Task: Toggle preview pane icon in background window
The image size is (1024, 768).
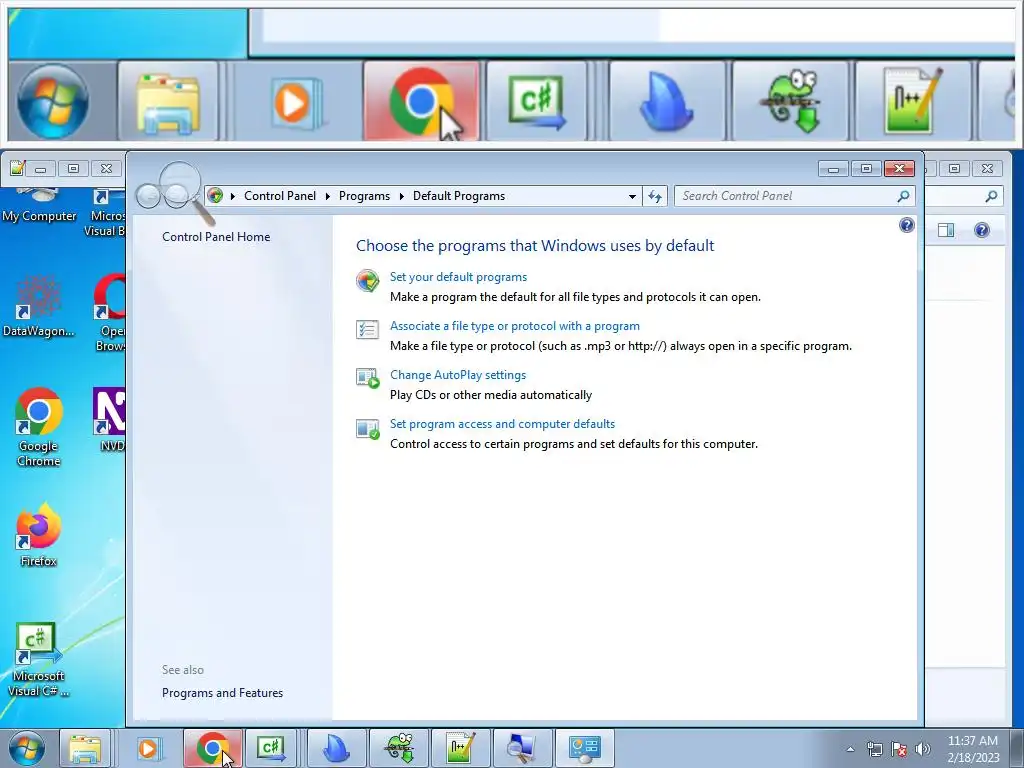Action: [x=946, y=230]
